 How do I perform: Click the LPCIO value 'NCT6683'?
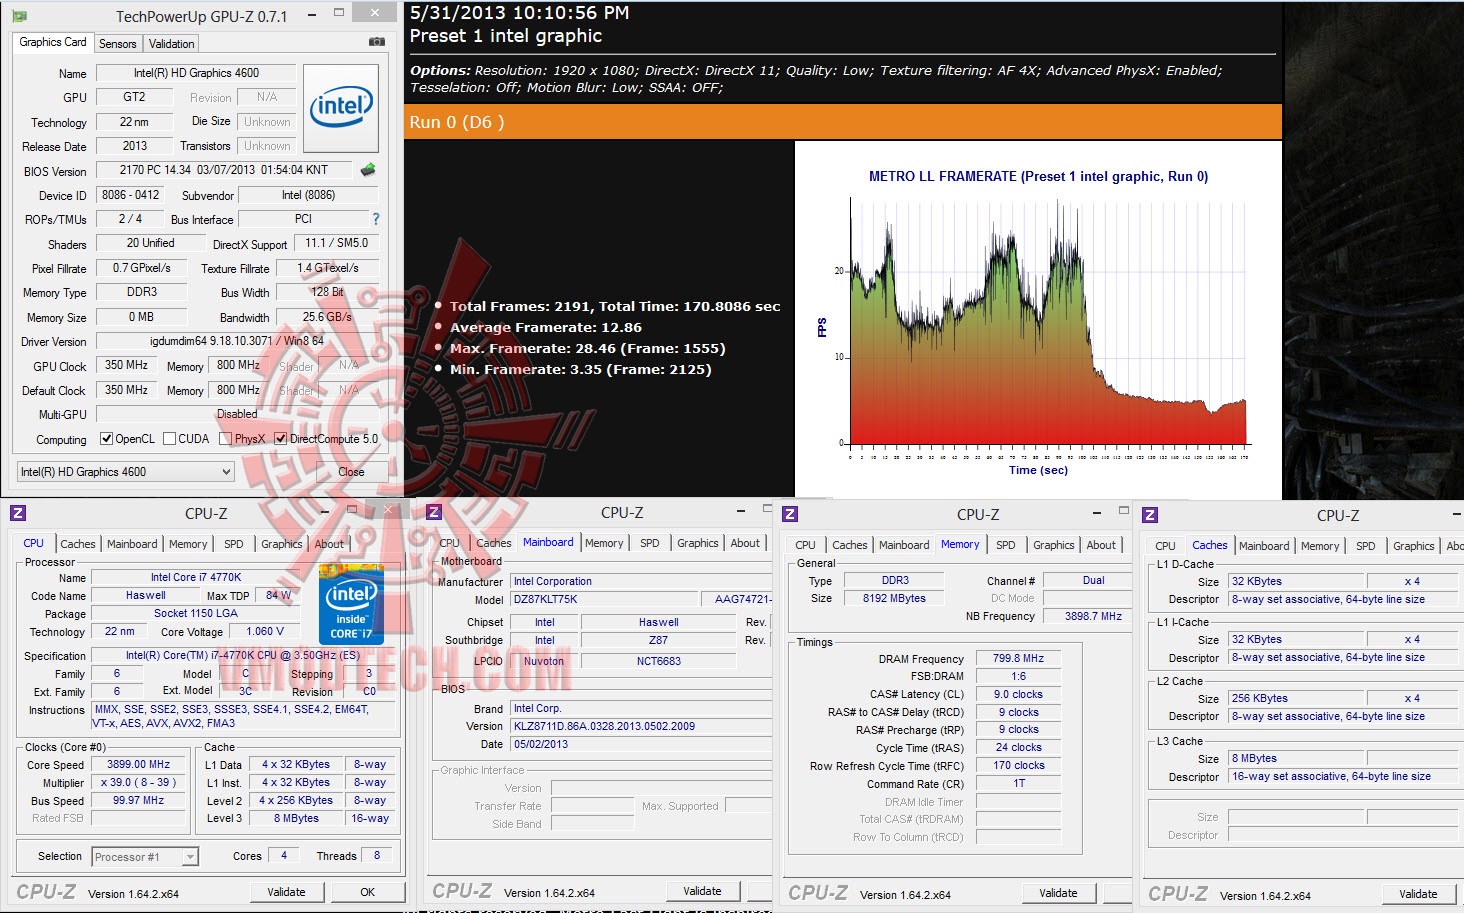tap(659, 661)
